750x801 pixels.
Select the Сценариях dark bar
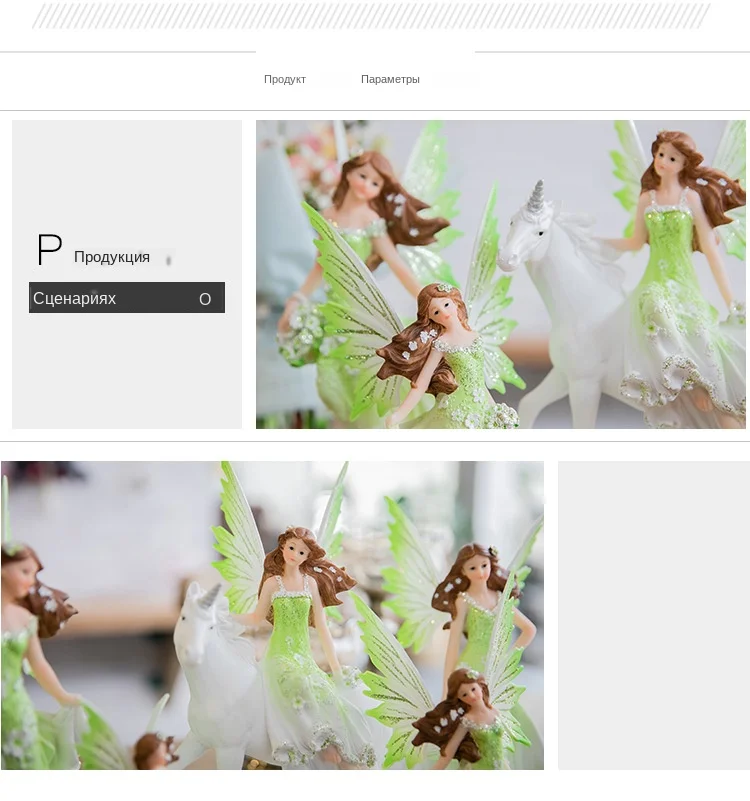pos(127,297)
